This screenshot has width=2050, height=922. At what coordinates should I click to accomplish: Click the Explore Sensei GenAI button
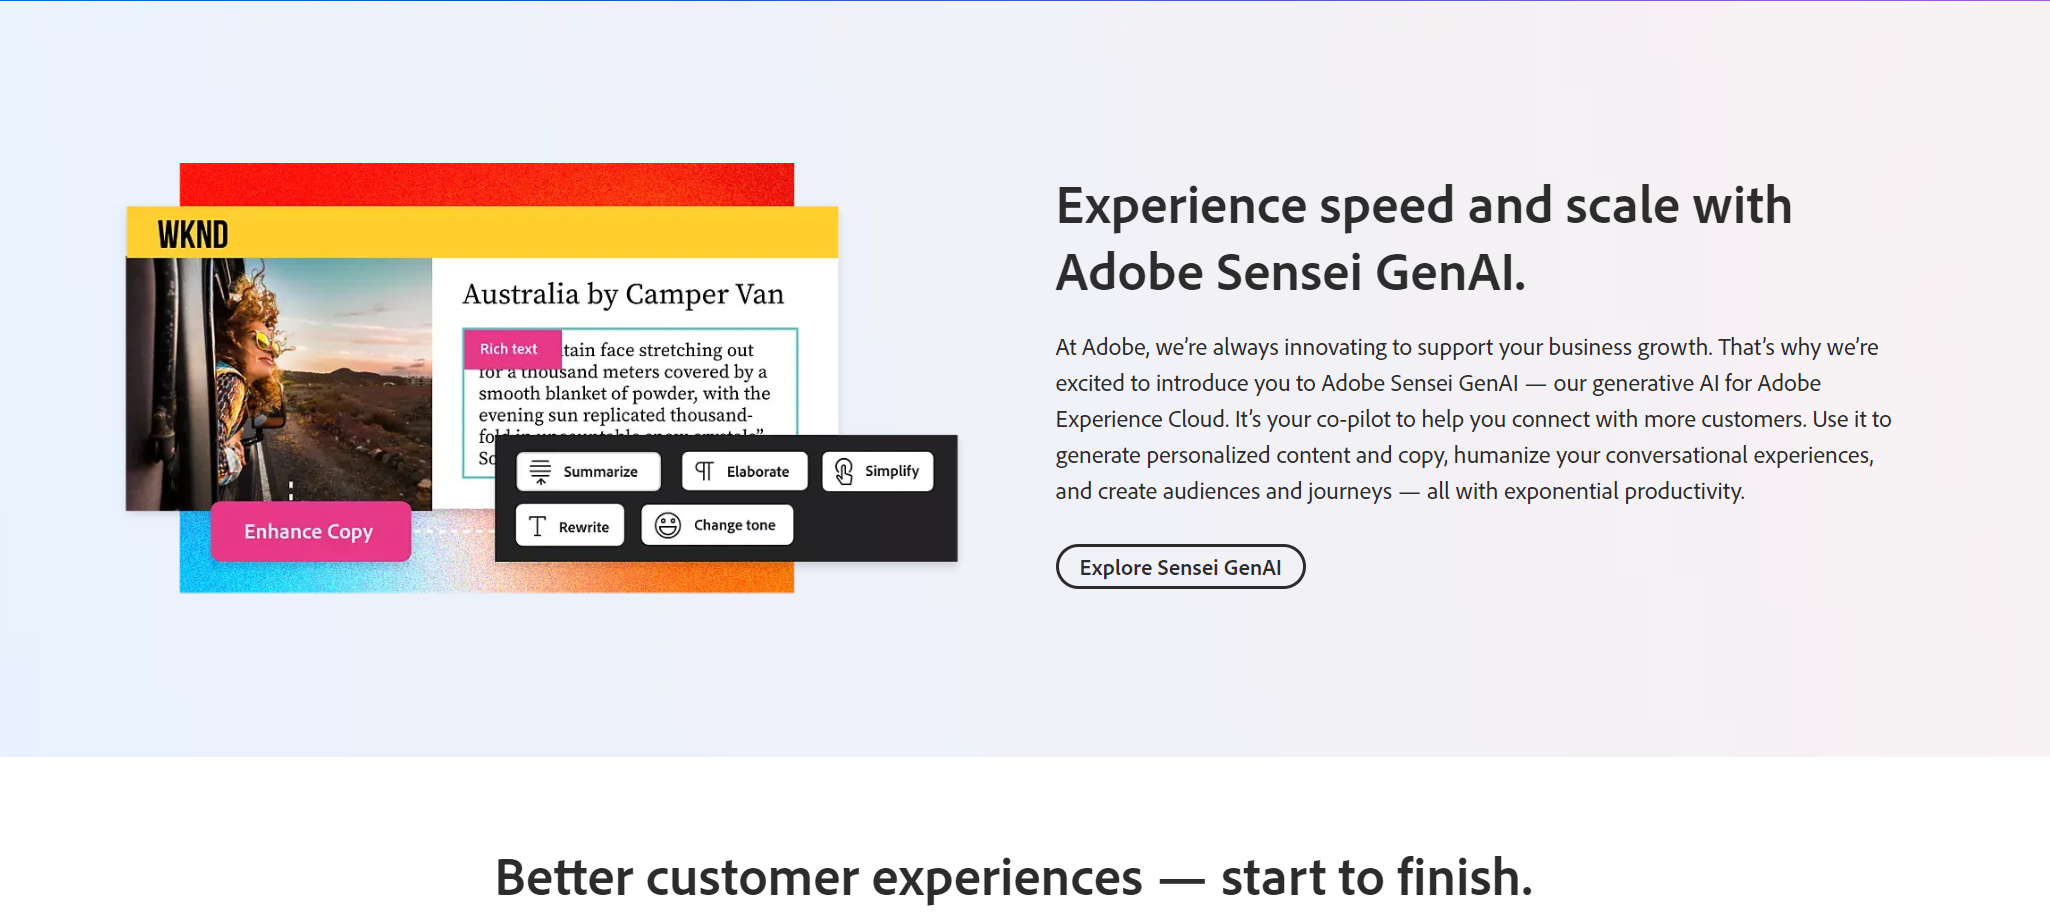tap(1180, 566)
